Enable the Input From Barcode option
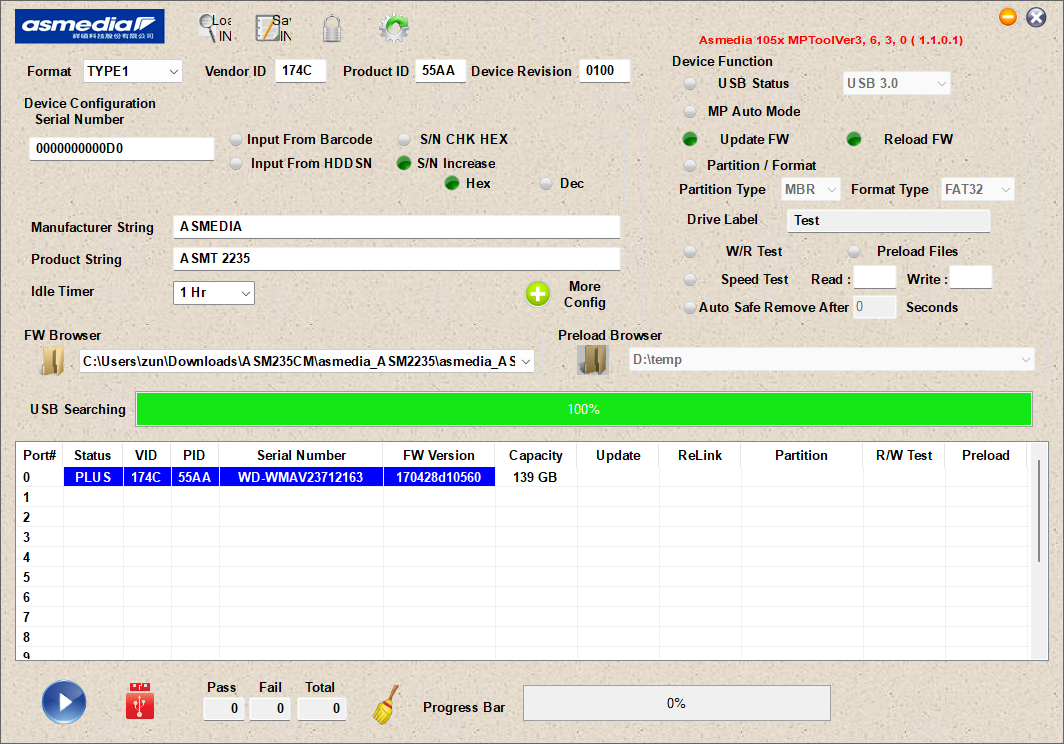This screenshot has height=744, width=1064. click(236, 140)
